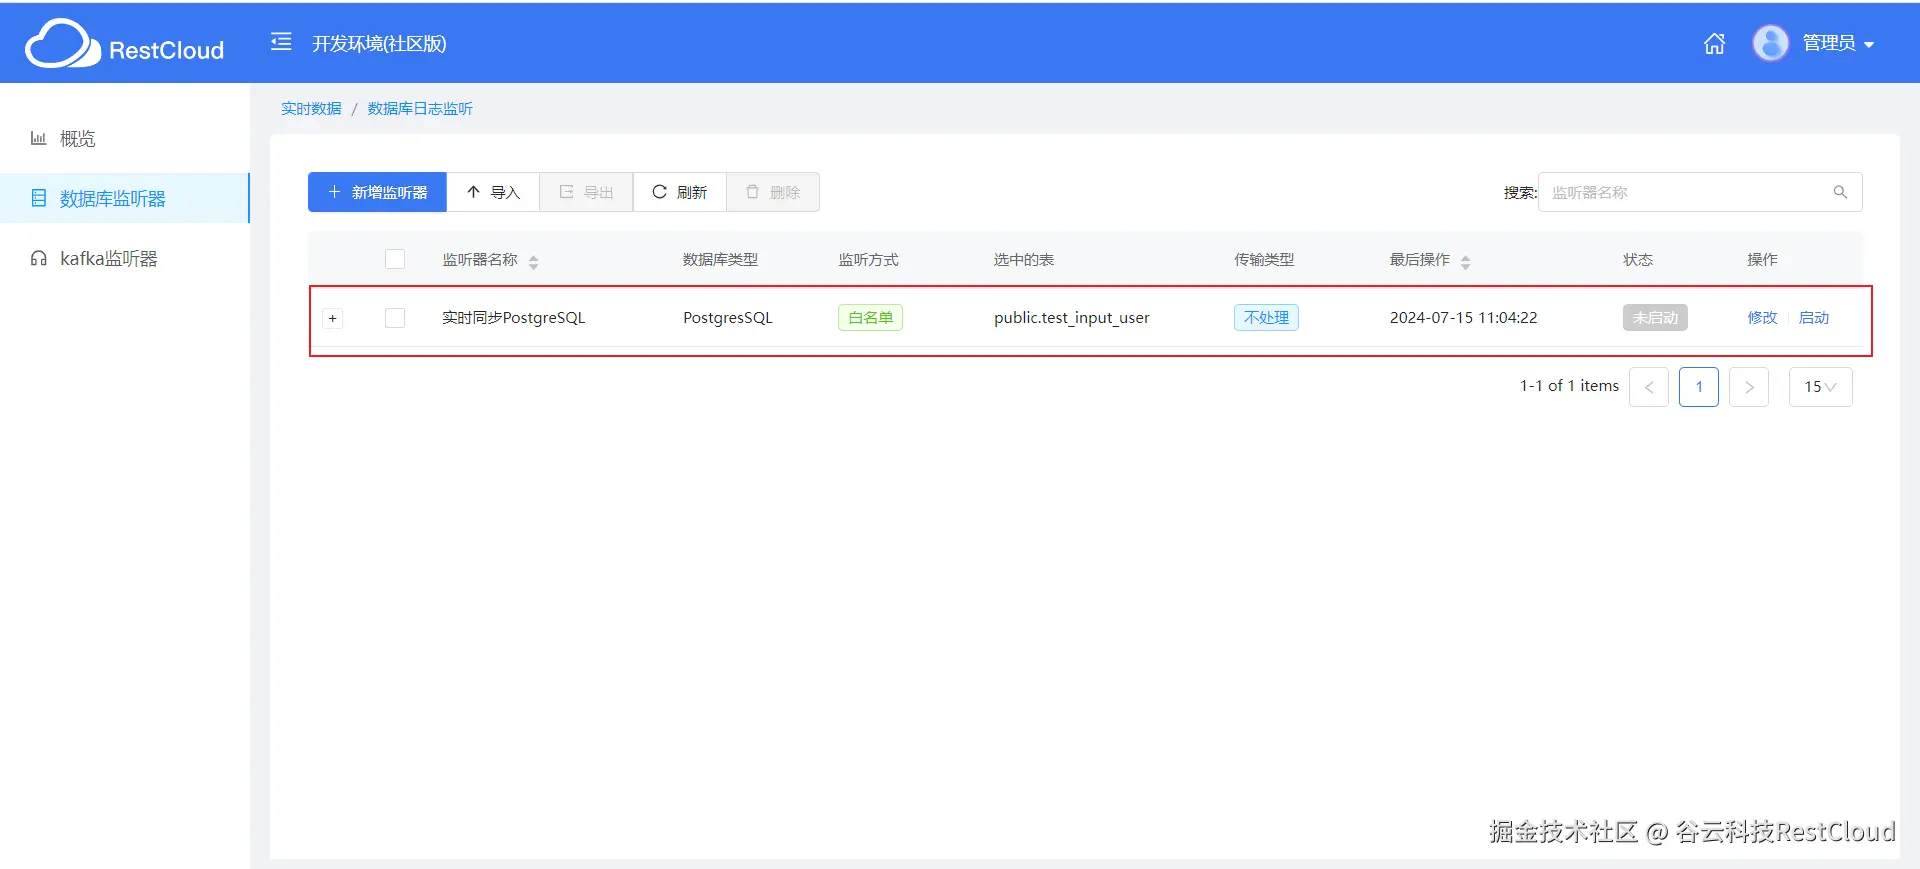This screenshot has height=869, width=1920.
Task: Click the 状态 column header
Action: 1638,260
